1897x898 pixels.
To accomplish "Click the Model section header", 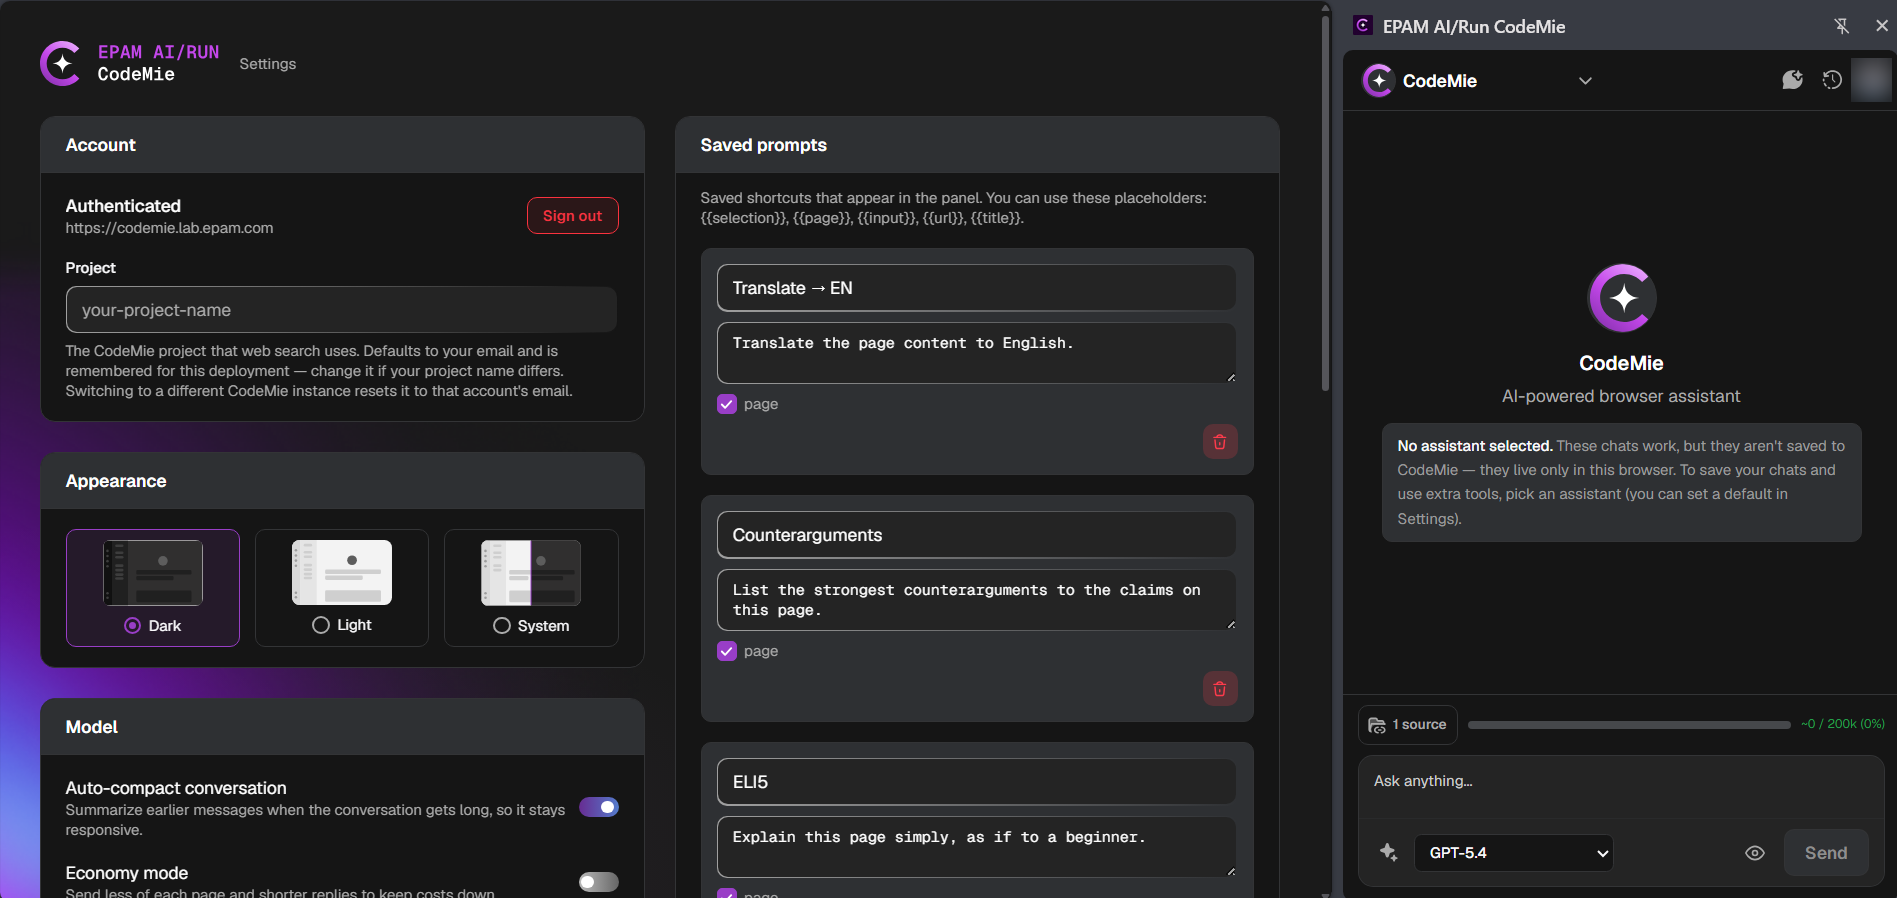I will 342,727.
